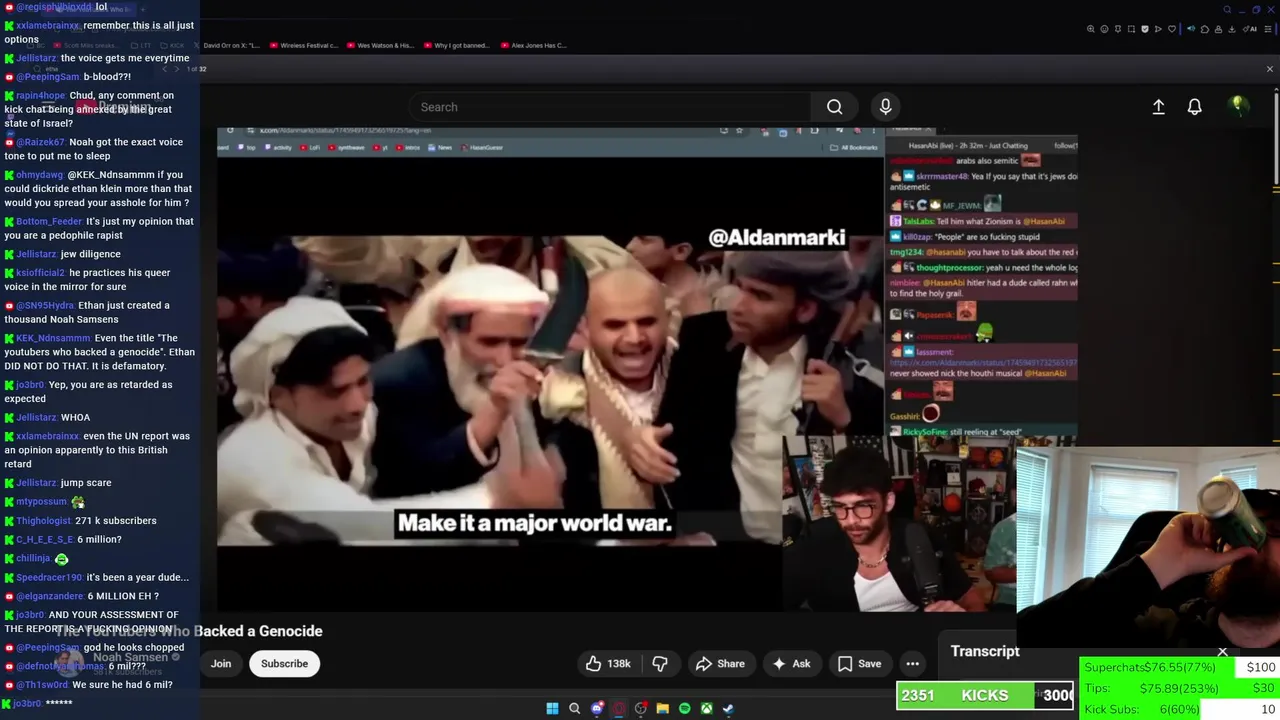Click the KICKS 2351 progress bar

985,695
